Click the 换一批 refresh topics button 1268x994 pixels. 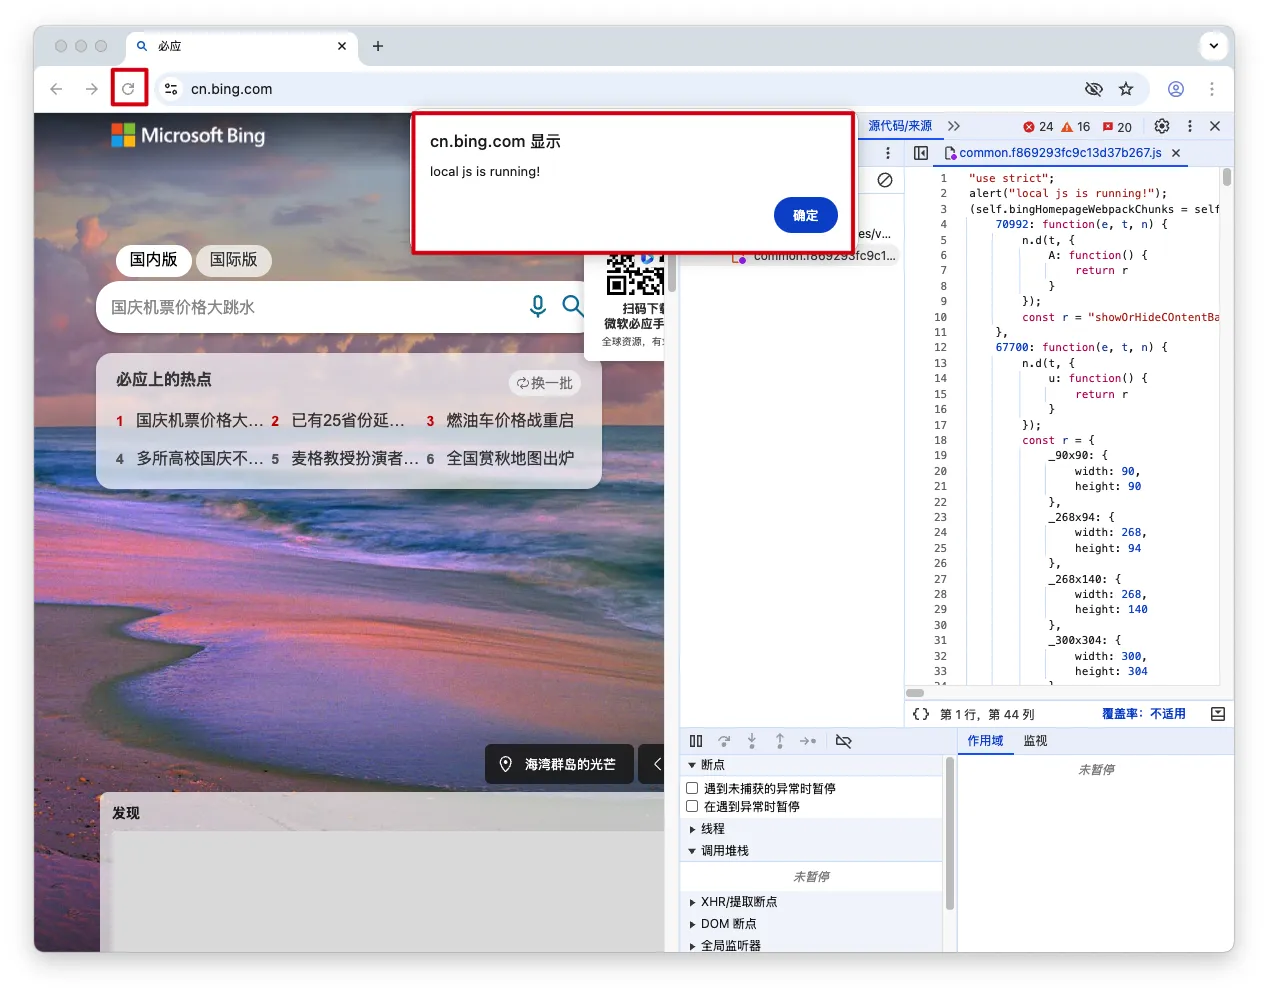coord(545,383)
